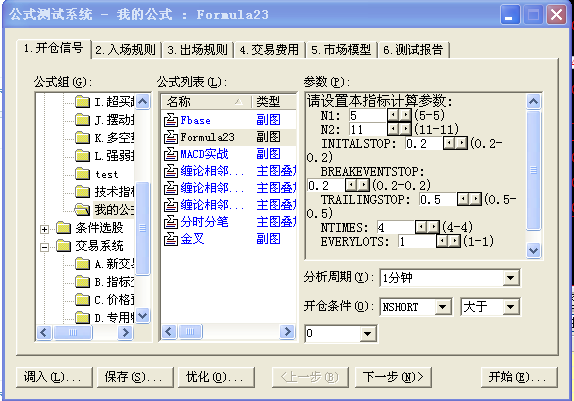Select the MACD实战 formula icon
Screen dimensions: 574x401
pyautogui.click(x=171, y=154)
